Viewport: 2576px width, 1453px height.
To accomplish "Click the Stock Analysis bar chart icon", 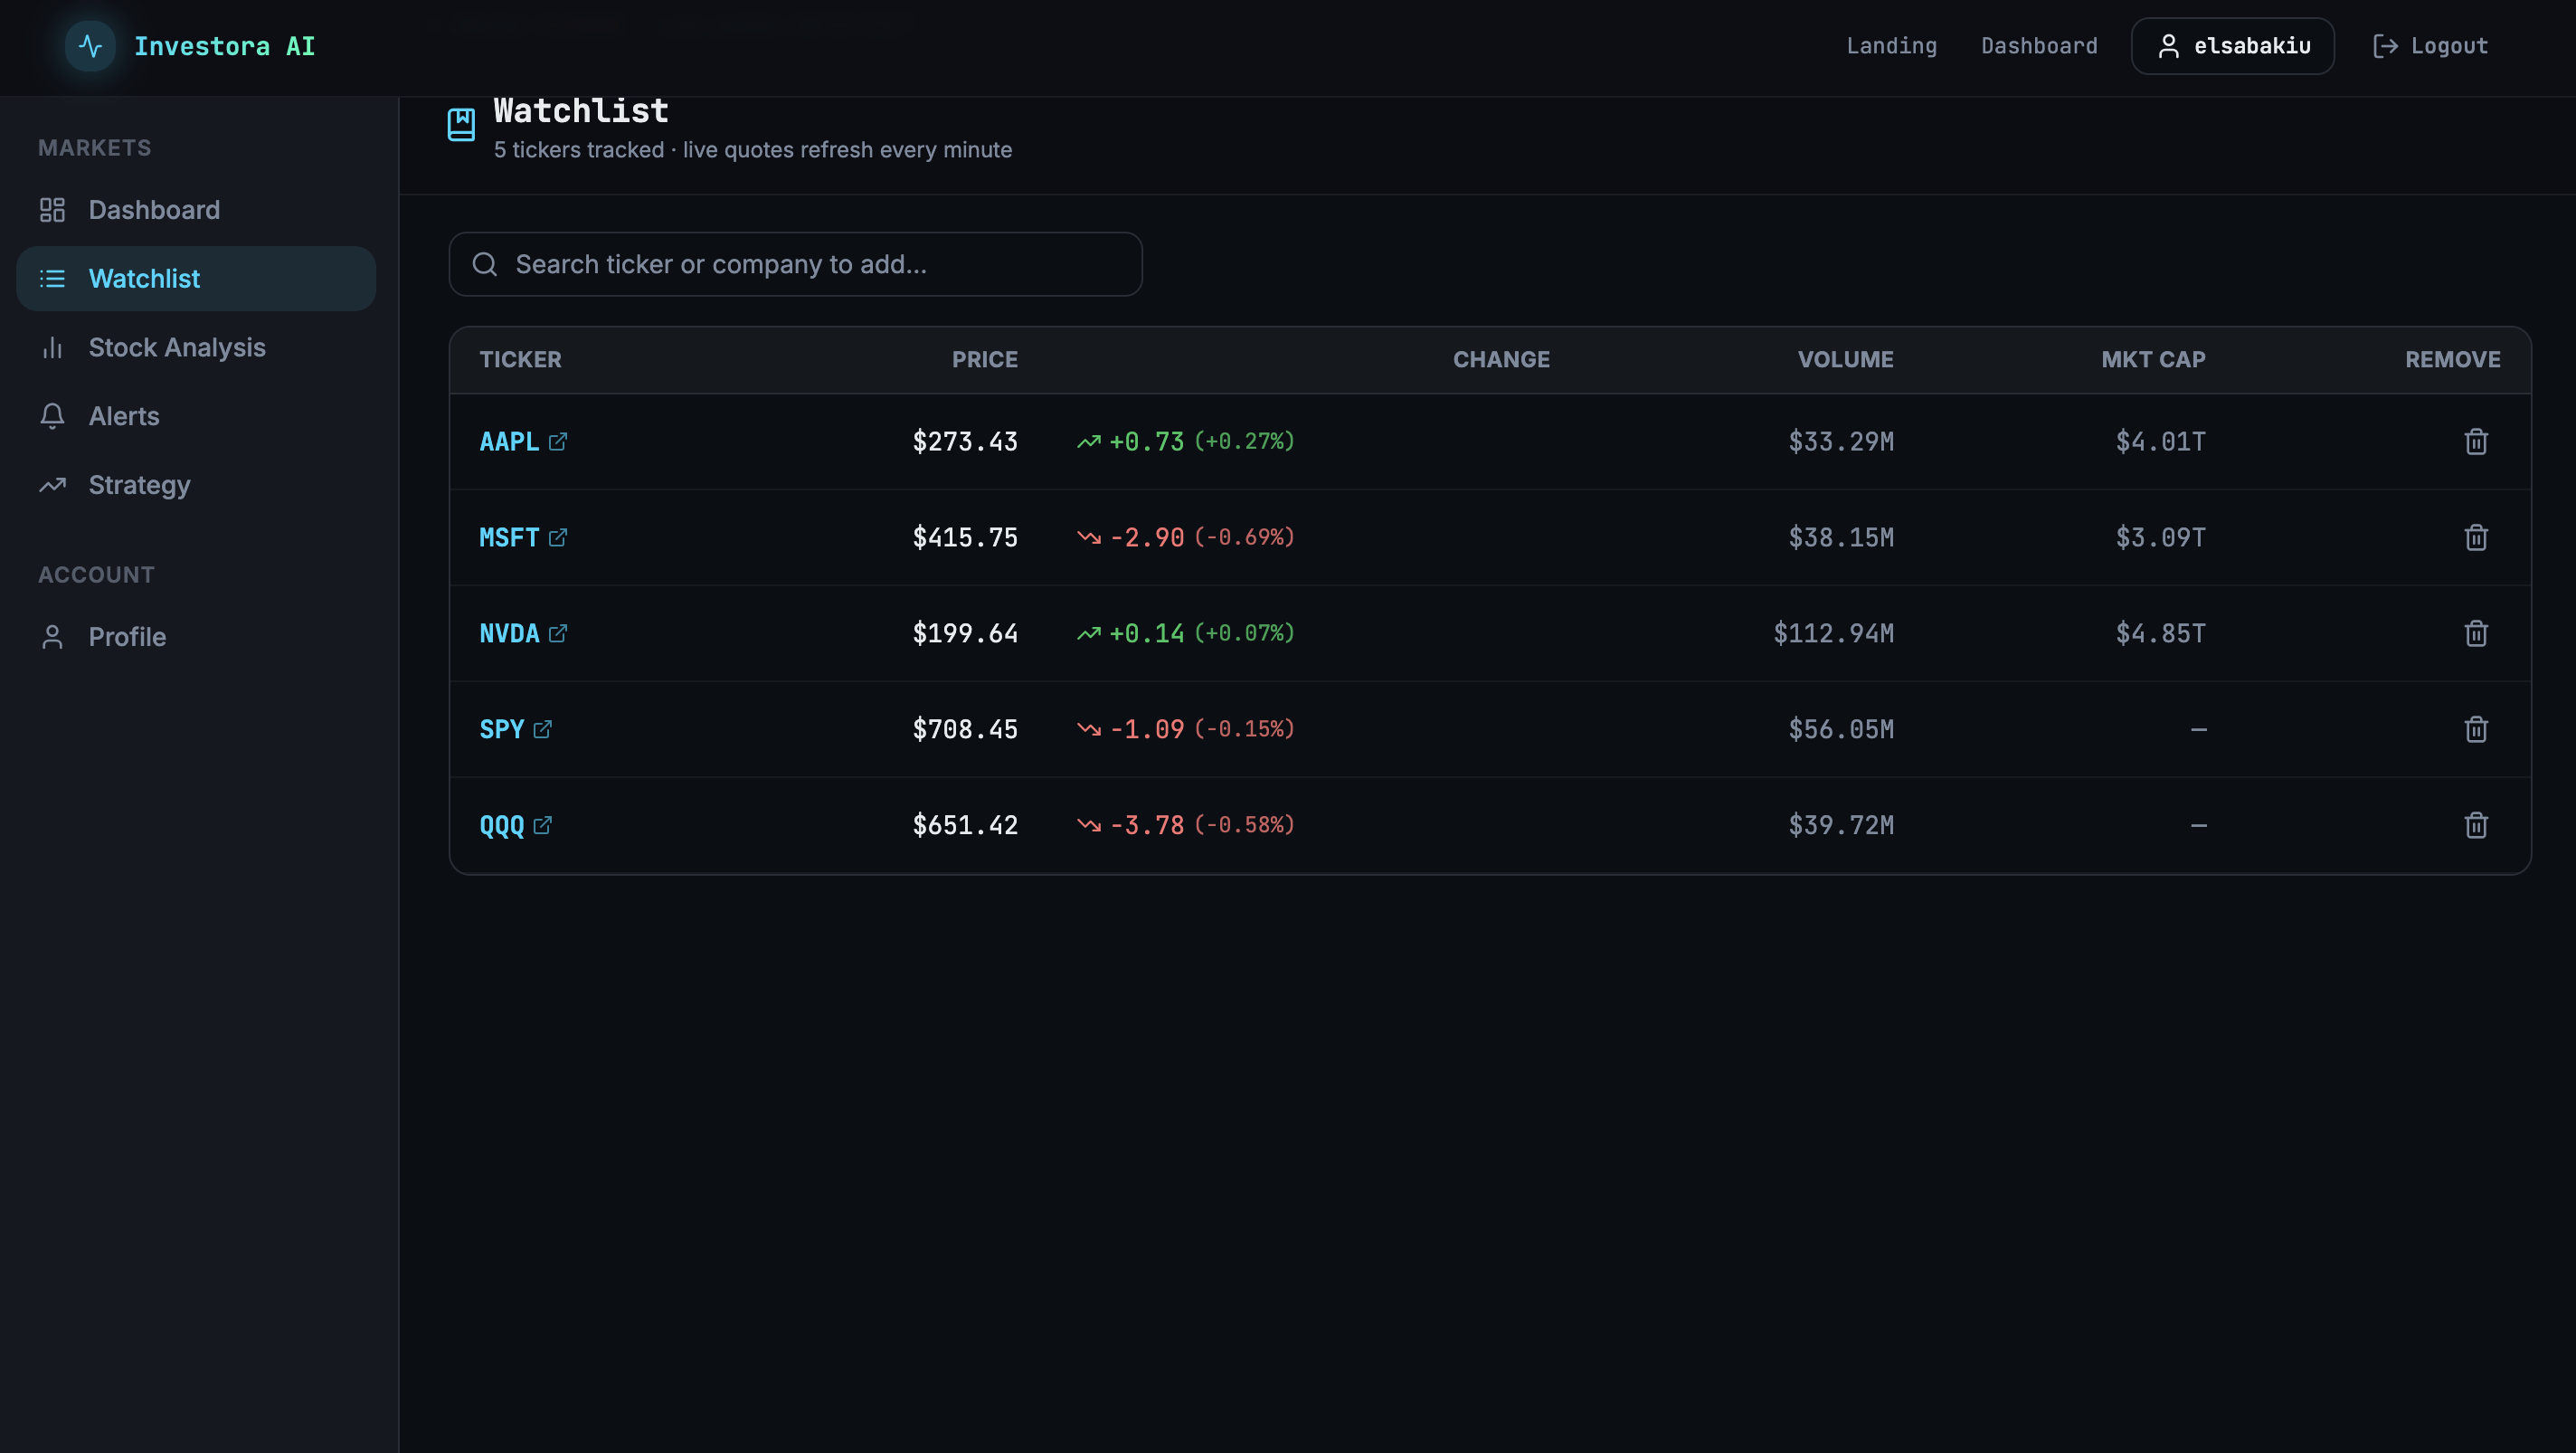I will (x=52, y=347).
